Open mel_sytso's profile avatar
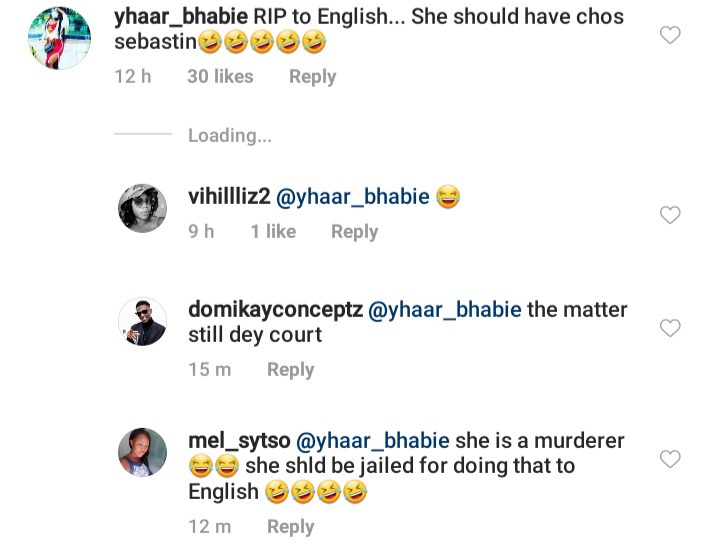The width and height of the screenshot is (720, 552). pos(142,452)
